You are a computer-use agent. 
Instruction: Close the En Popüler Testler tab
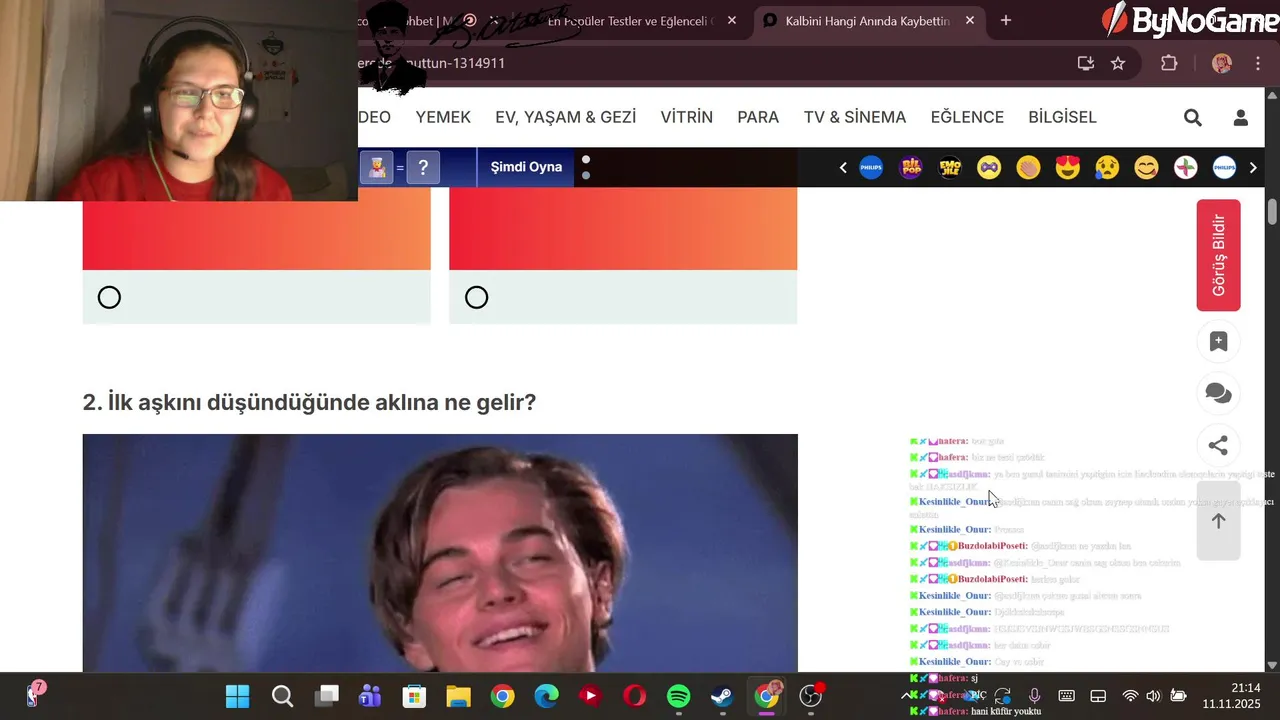(x=732, y=21)
